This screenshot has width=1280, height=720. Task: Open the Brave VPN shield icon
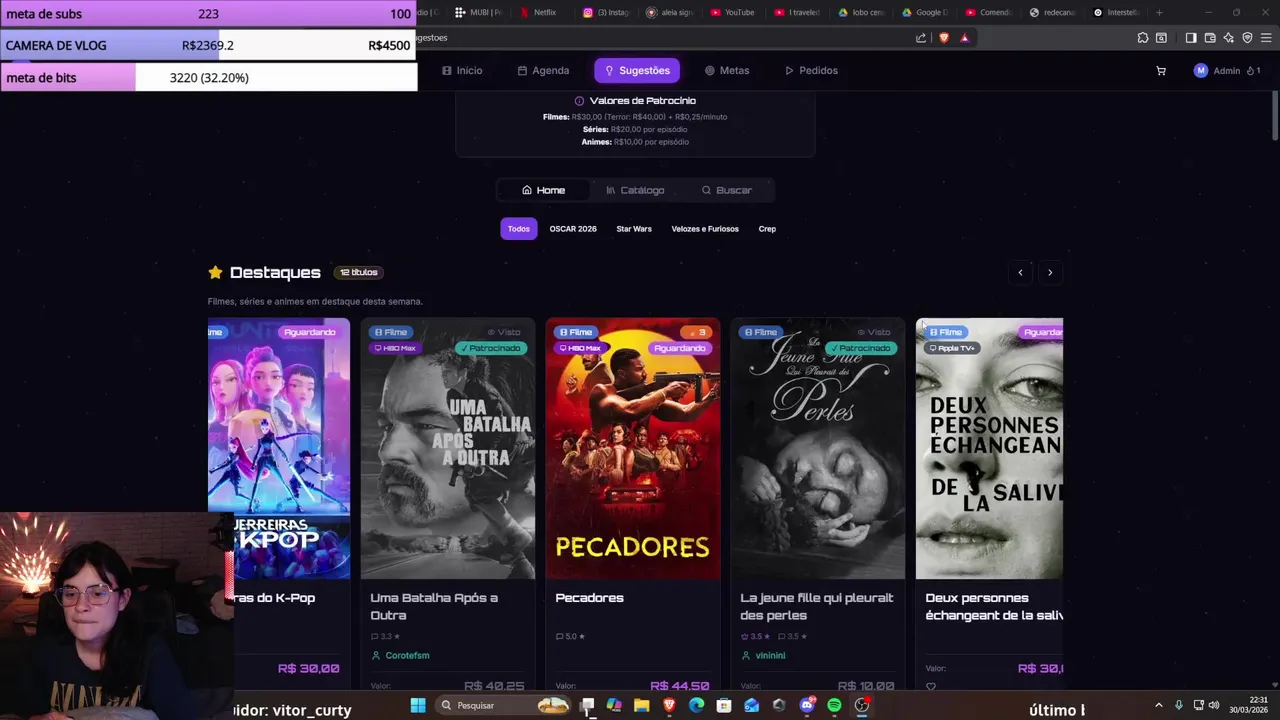tap(1247, 38)
